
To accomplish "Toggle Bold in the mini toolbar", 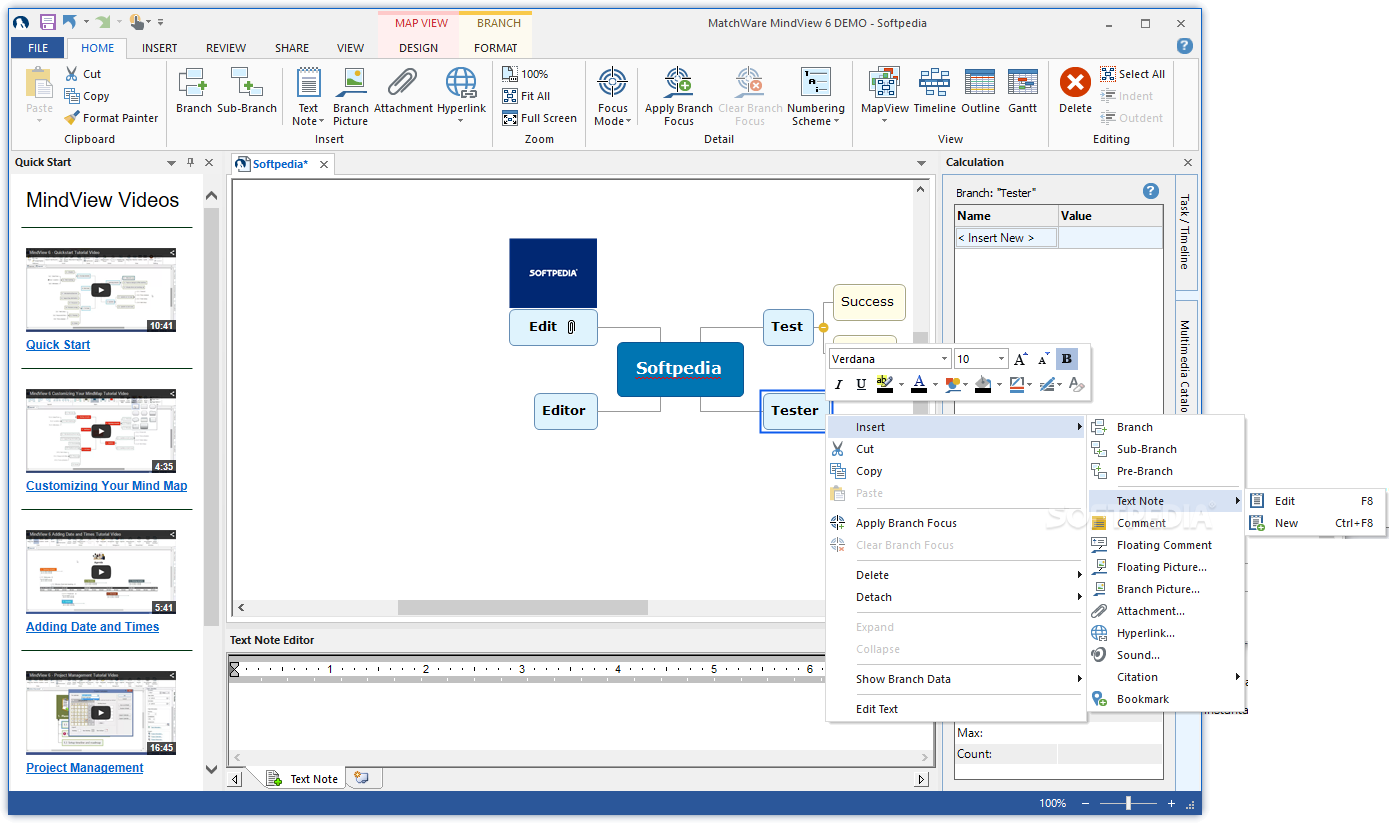I will pos(1066,359).
